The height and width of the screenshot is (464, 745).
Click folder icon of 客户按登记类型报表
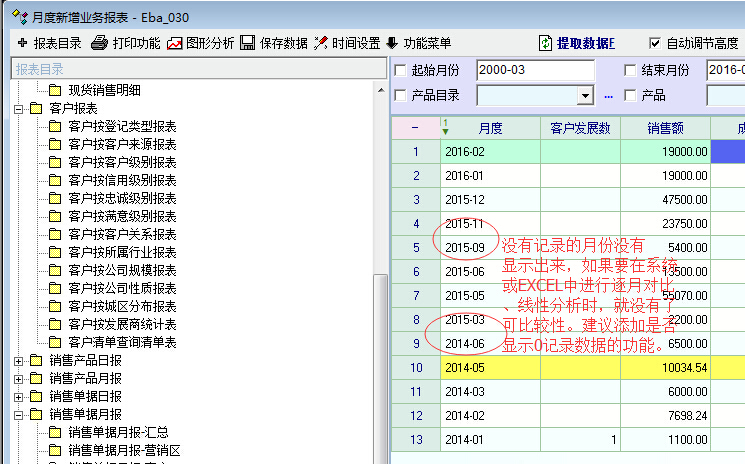[55, 127]
